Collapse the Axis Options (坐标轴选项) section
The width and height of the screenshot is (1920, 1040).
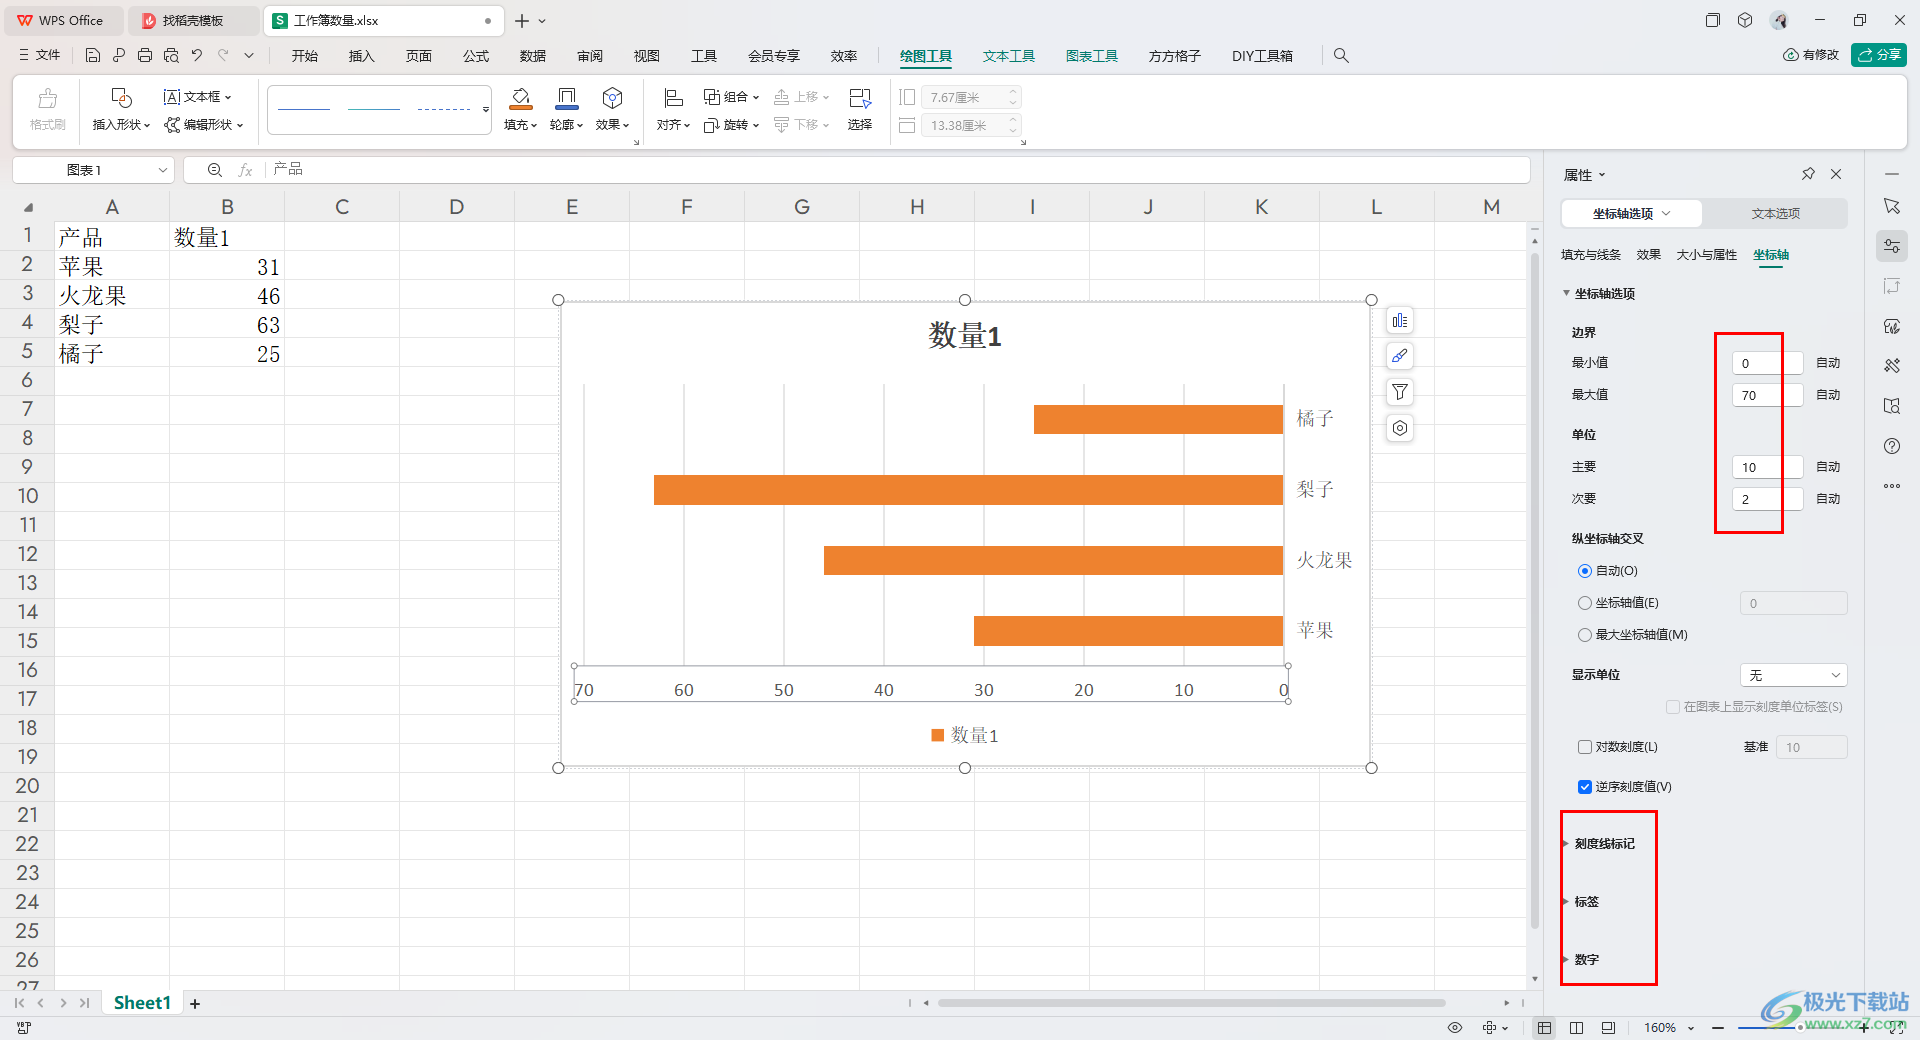(1599, 294)
